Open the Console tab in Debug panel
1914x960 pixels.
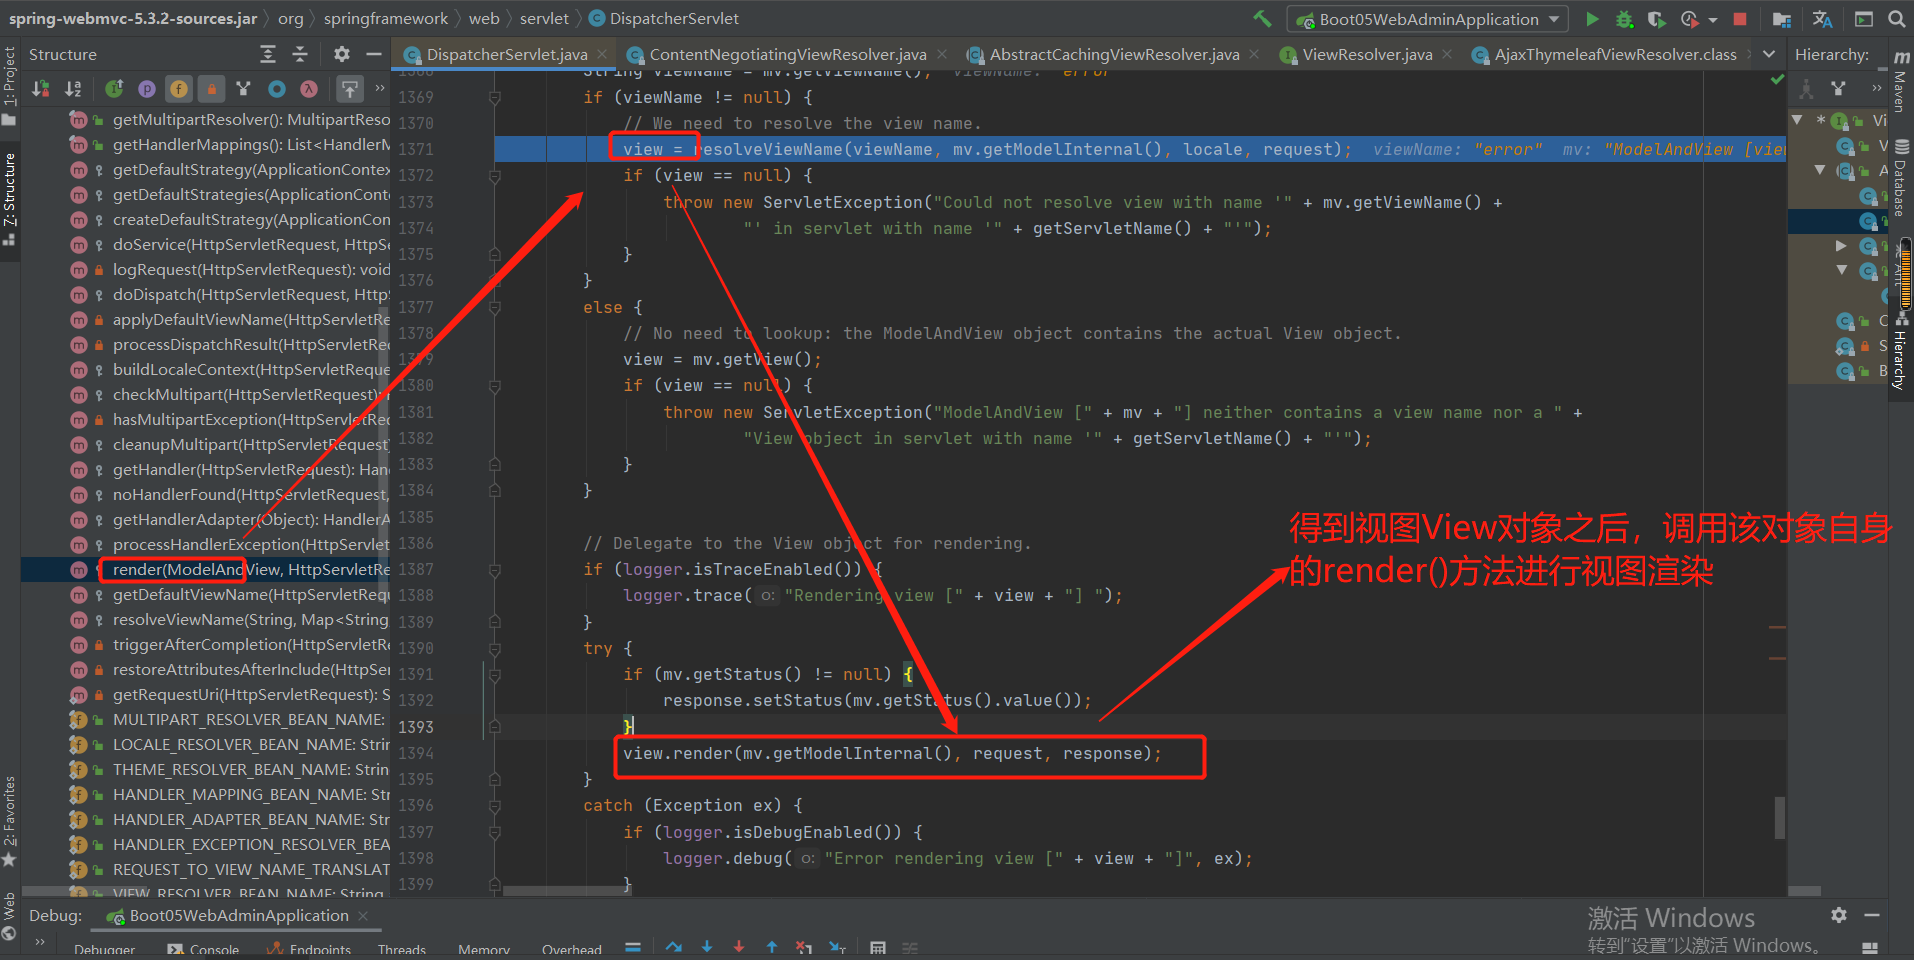[204, 950]
